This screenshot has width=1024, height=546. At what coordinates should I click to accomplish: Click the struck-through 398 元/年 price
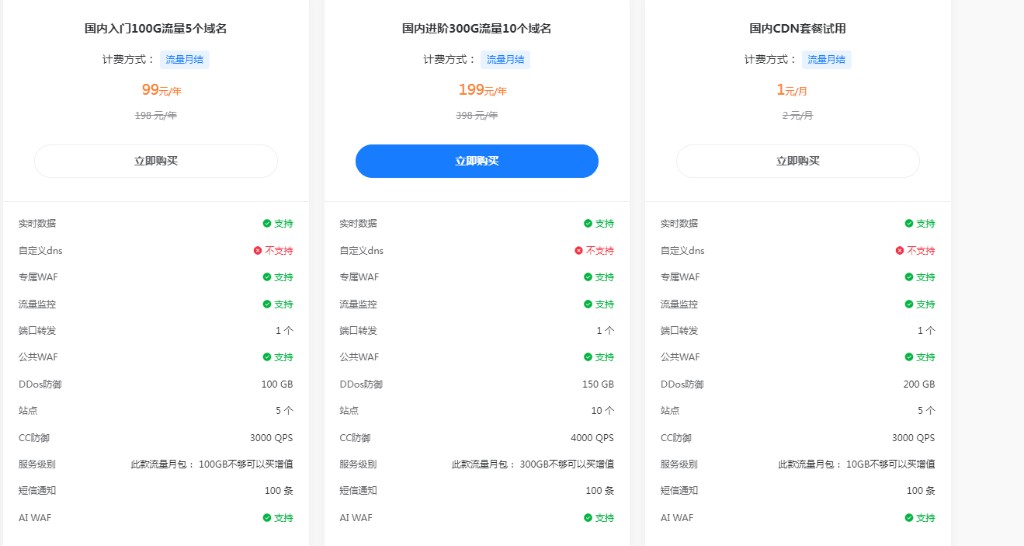pyautogui.click(x=477, y=116)
